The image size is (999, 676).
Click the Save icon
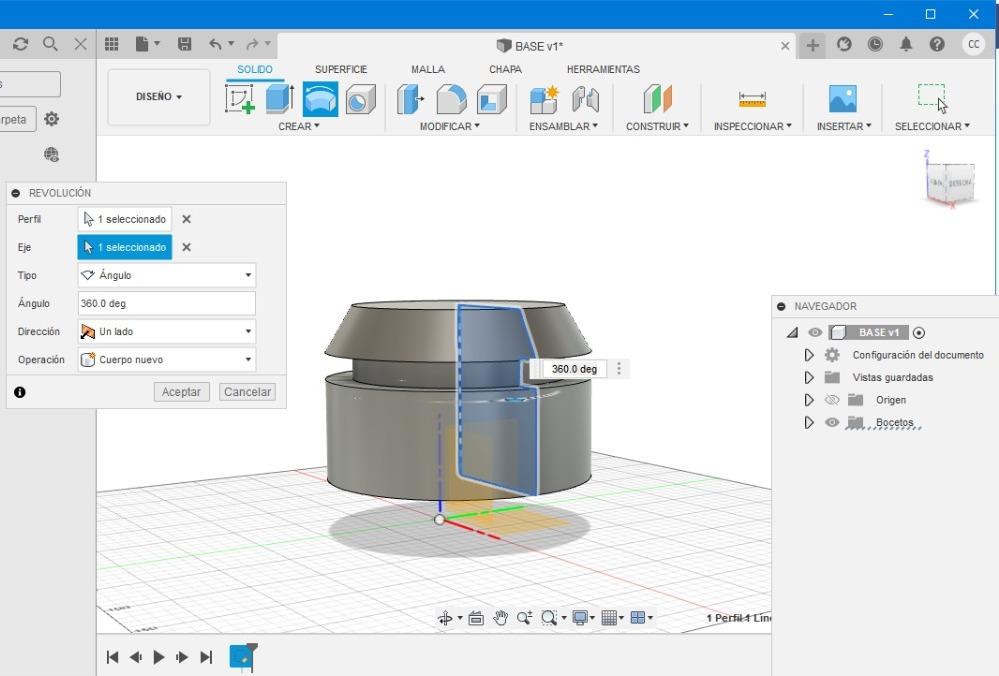pos(185,44)
